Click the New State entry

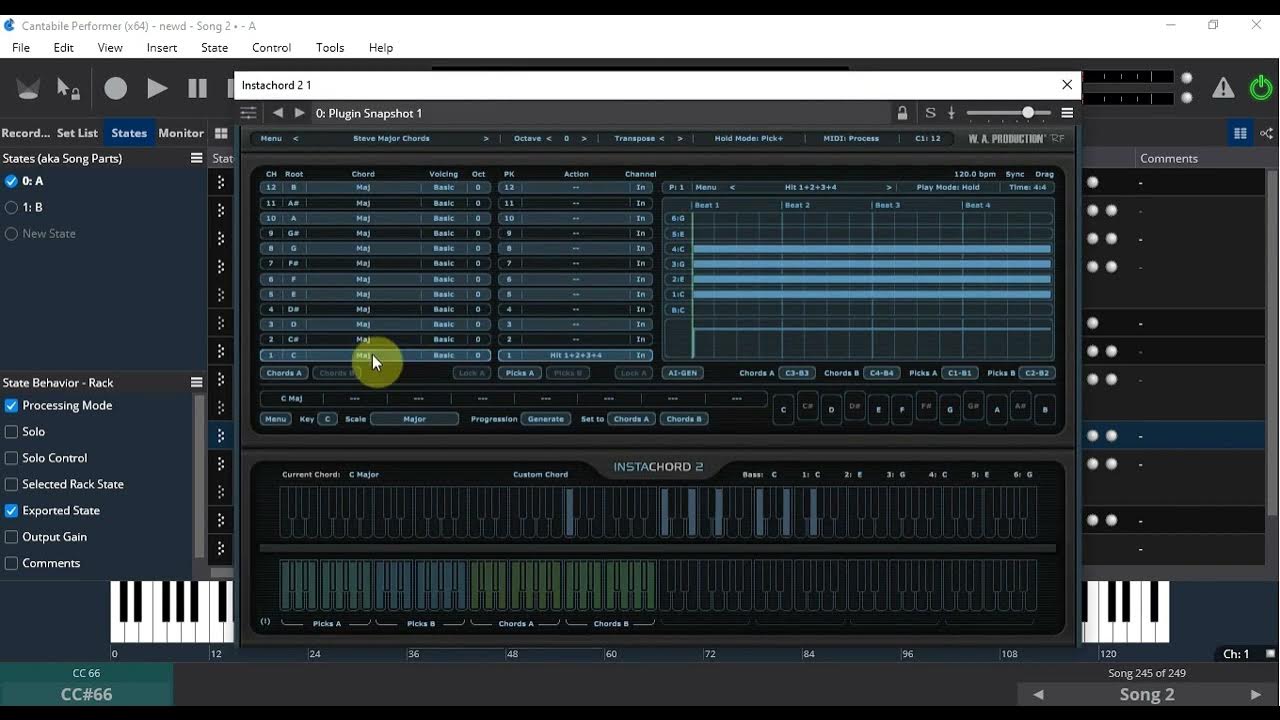49,233
